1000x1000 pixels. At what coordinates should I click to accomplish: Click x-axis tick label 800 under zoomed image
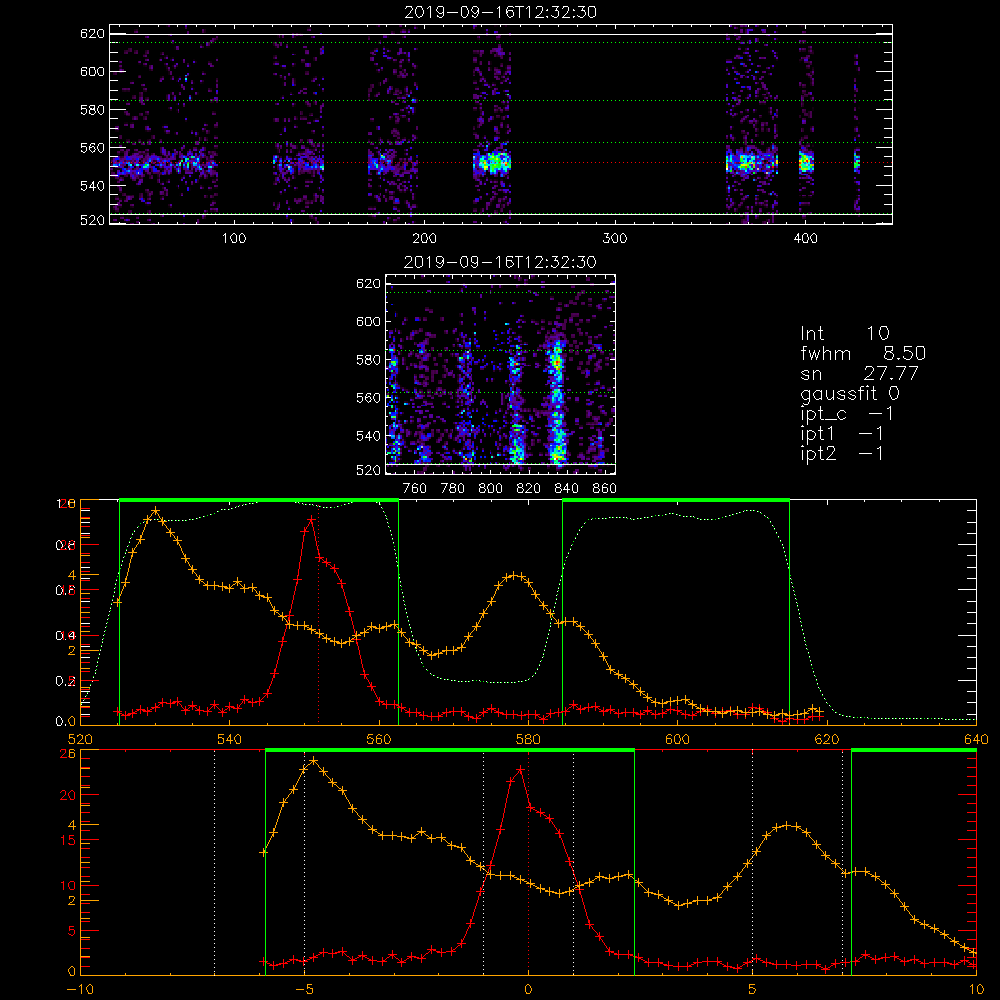[490, 489]
